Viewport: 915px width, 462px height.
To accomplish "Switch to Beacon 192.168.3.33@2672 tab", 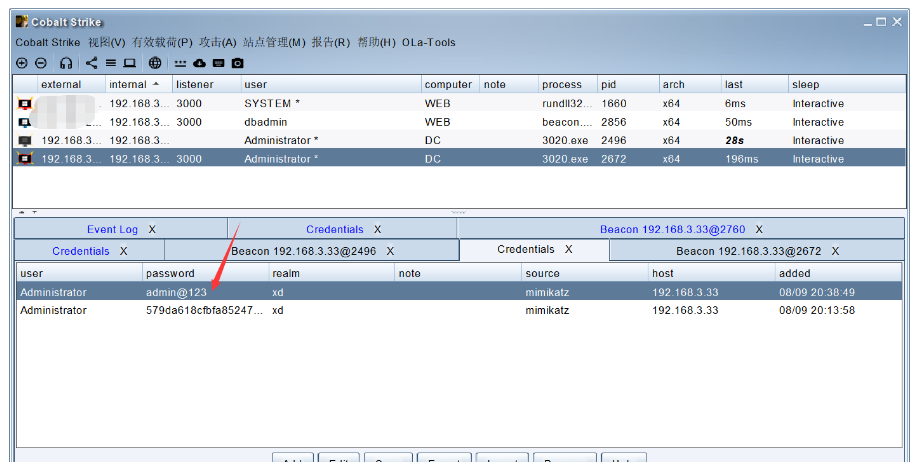I will click(749, 251).
